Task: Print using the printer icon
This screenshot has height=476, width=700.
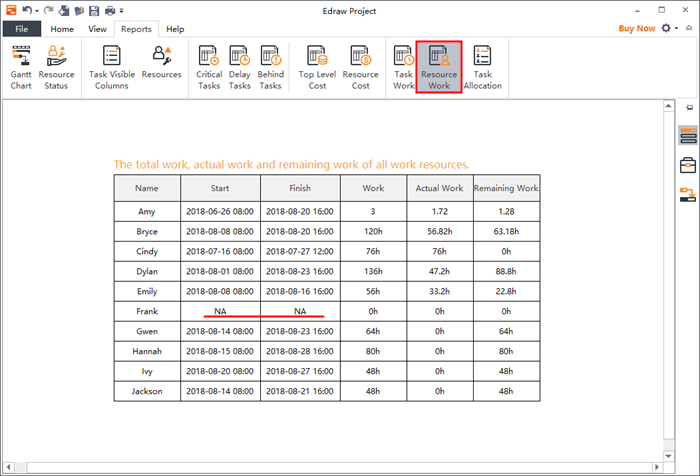Action: [109, 10]
